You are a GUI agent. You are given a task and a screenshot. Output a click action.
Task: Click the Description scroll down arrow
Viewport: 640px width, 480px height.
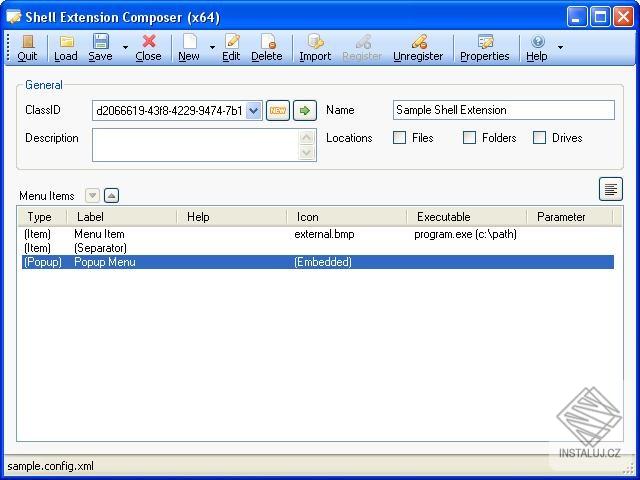click(307, 153)
